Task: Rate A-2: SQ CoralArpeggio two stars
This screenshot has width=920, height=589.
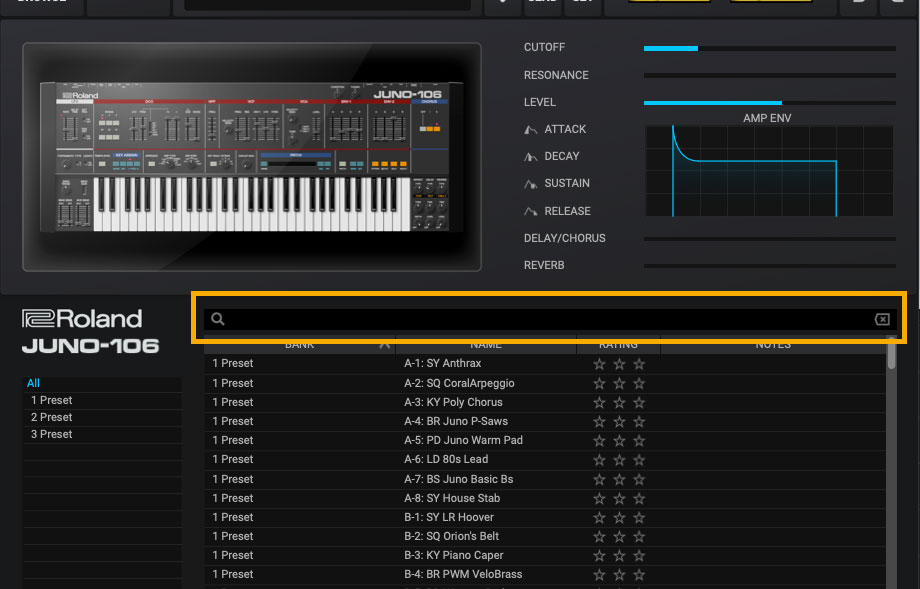Action: click(x=619, y=384)
